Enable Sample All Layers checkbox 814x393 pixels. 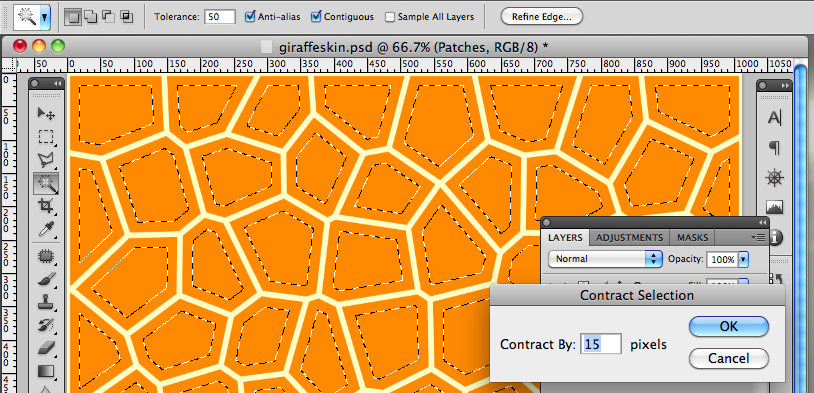[x=390, y=17]
